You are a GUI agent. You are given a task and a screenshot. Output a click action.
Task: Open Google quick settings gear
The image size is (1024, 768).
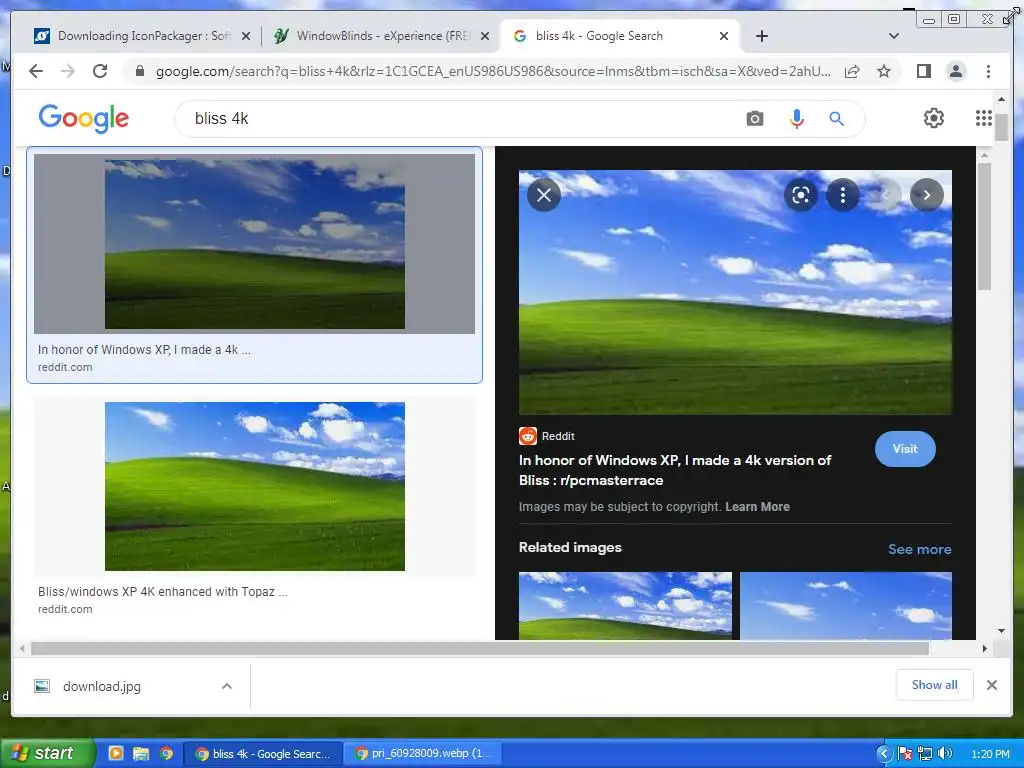(934, 118)
